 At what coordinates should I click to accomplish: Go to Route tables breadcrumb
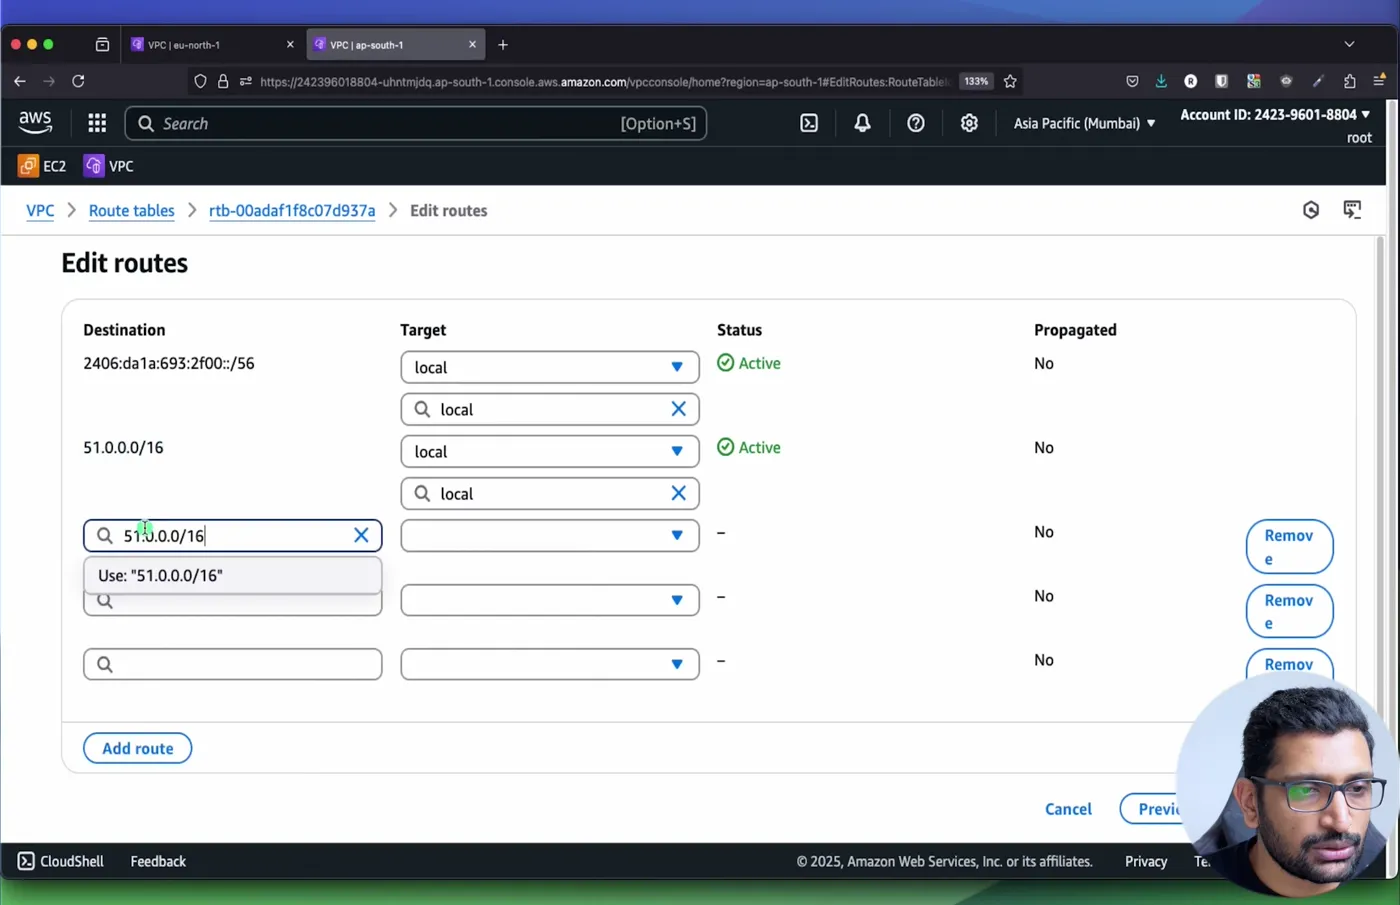(131, 210)
